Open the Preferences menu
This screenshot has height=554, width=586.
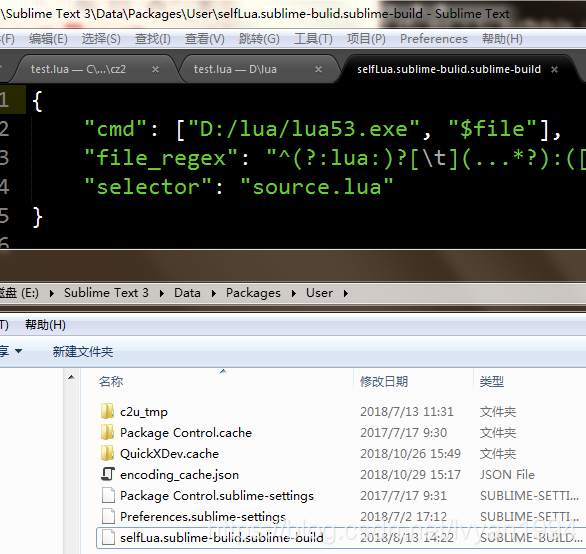click(434, 39)
